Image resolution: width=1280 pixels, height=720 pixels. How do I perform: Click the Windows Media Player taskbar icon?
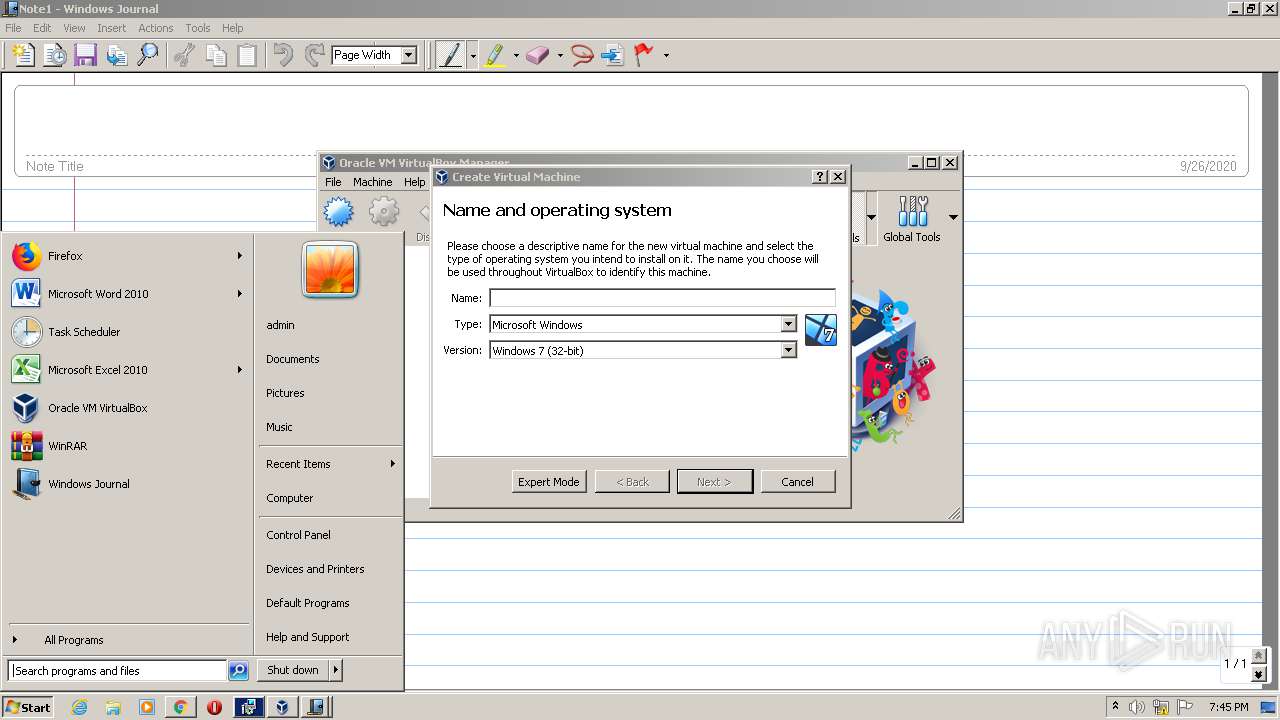coord(147,707)
